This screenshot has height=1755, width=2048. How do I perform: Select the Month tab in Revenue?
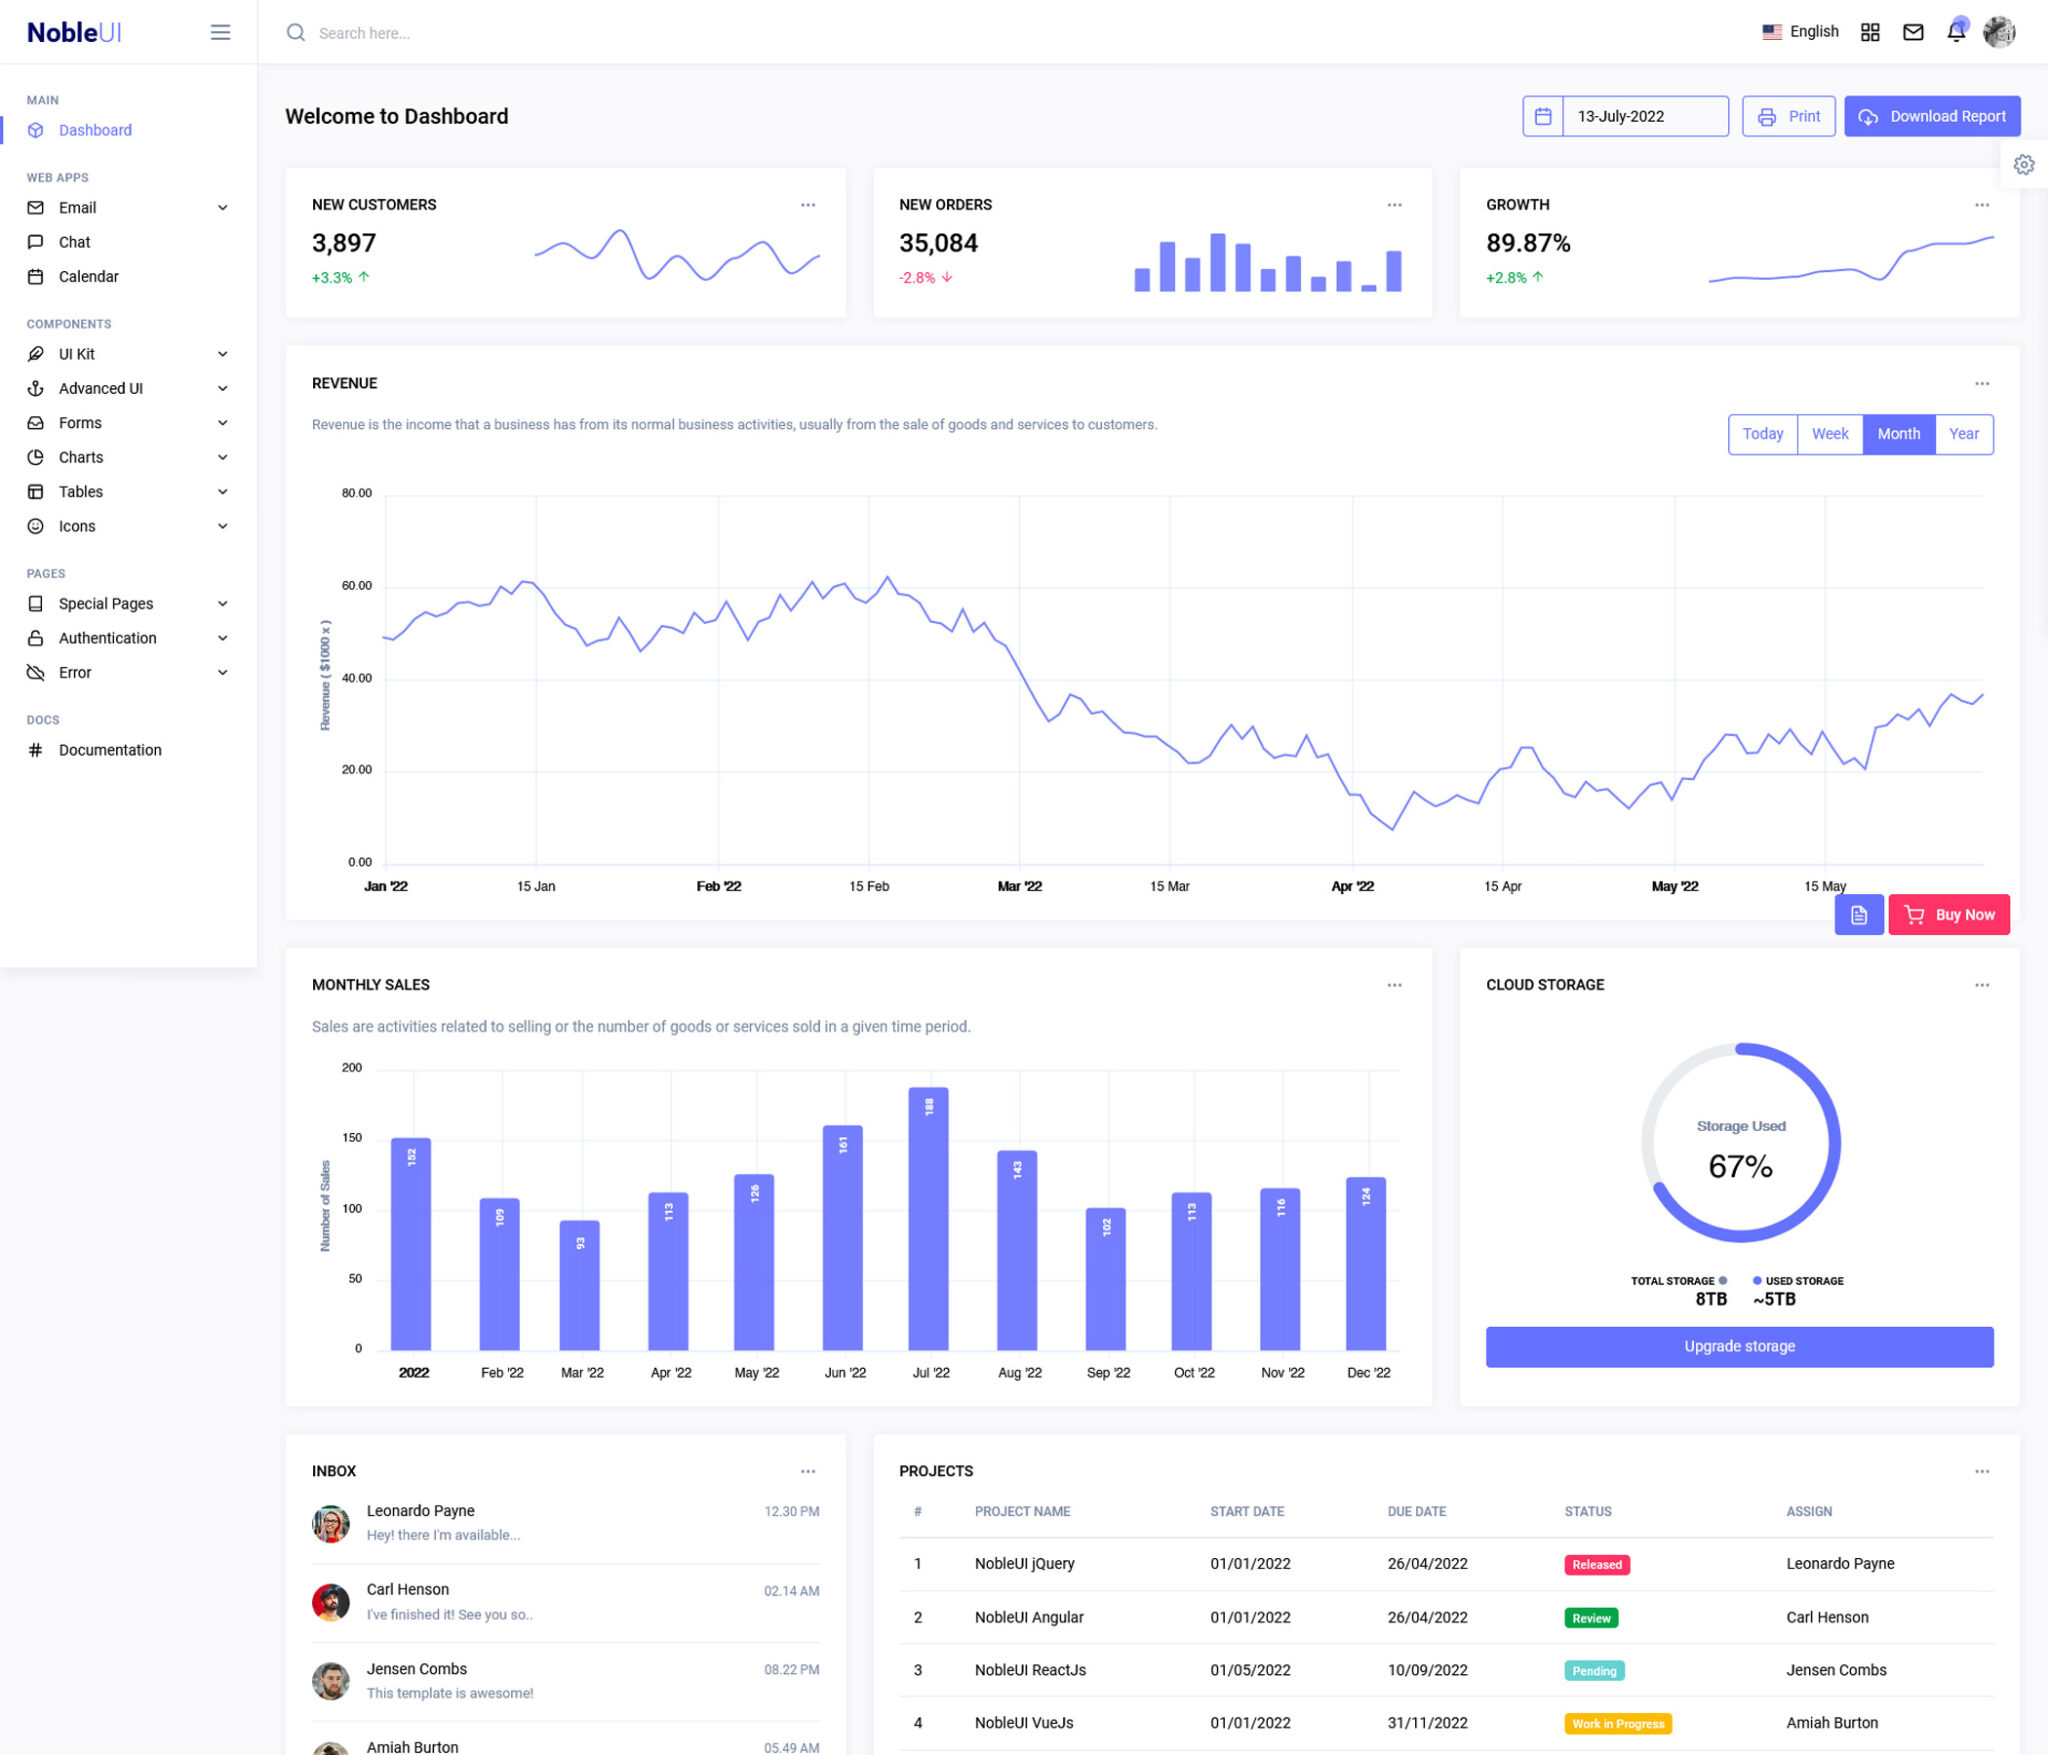[1896, 434]
